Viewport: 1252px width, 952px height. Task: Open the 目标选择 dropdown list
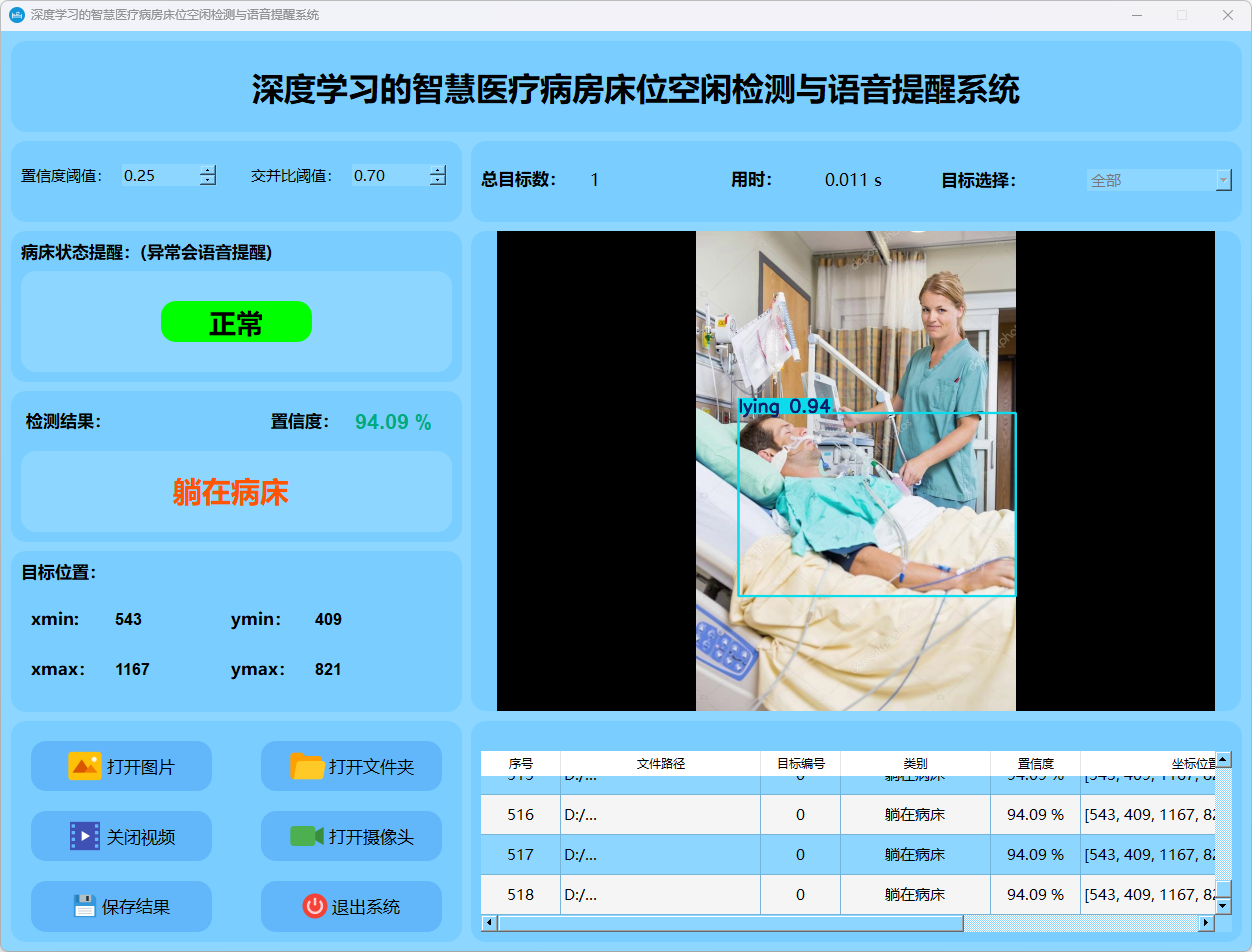click(1223, 180)
